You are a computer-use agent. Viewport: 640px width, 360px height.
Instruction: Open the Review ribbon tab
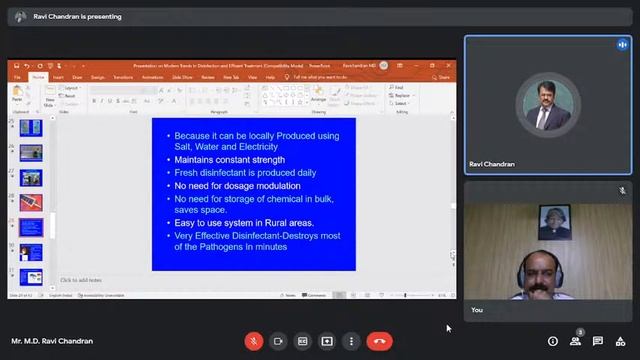coord(208,77)
